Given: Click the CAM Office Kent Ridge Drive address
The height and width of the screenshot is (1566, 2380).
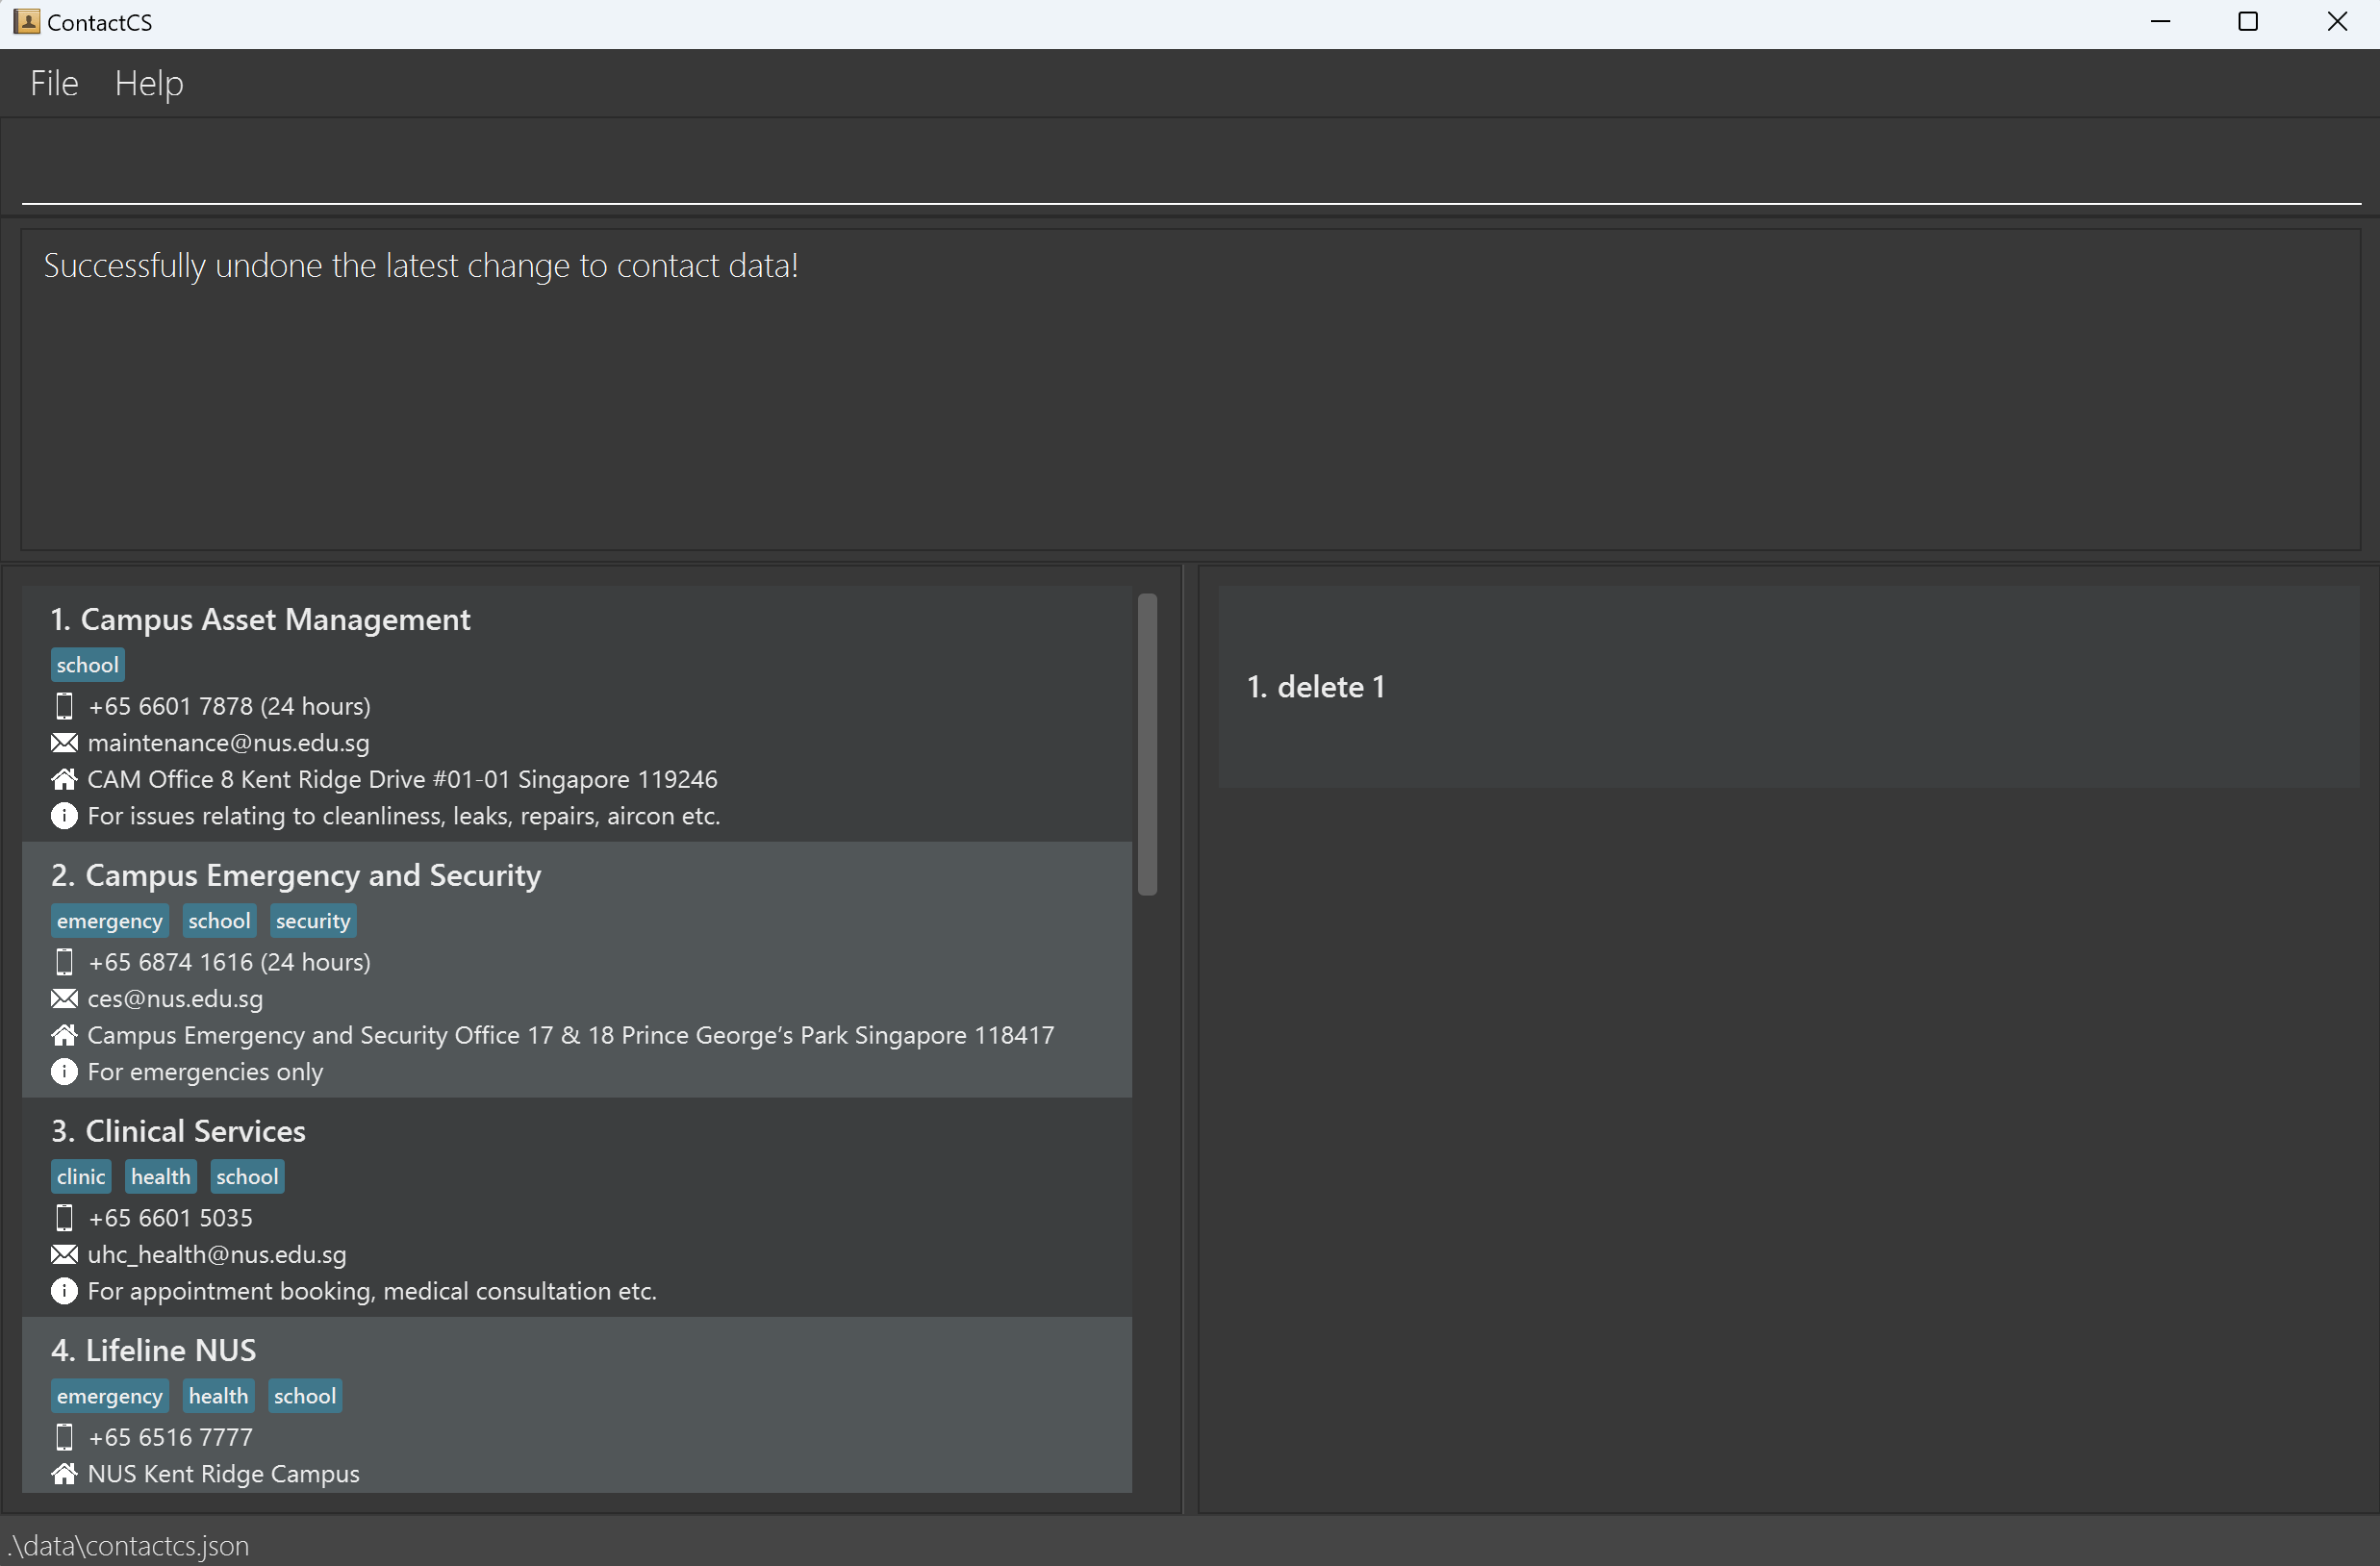Looking at the screenshot, I should (x=403, y=779).
